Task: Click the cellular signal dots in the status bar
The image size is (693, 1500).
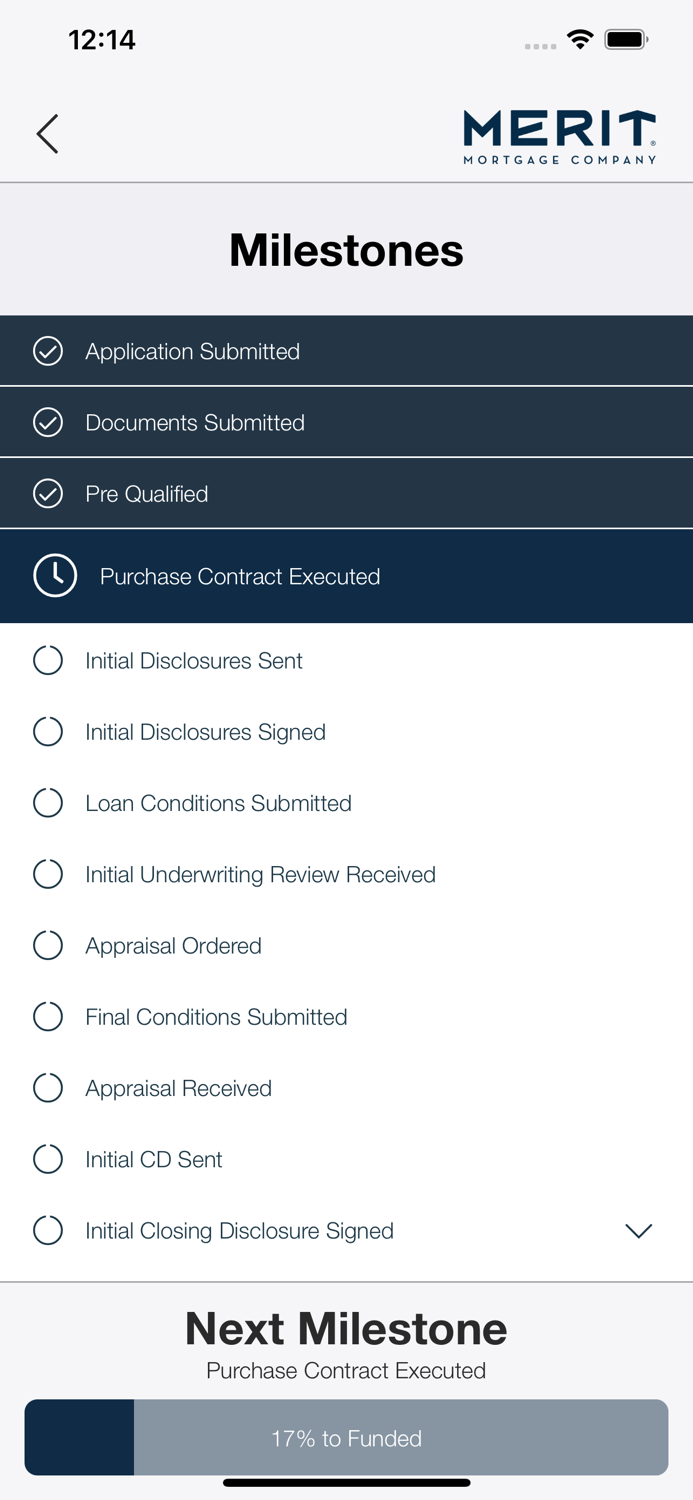Action: [x=539, y=46]
